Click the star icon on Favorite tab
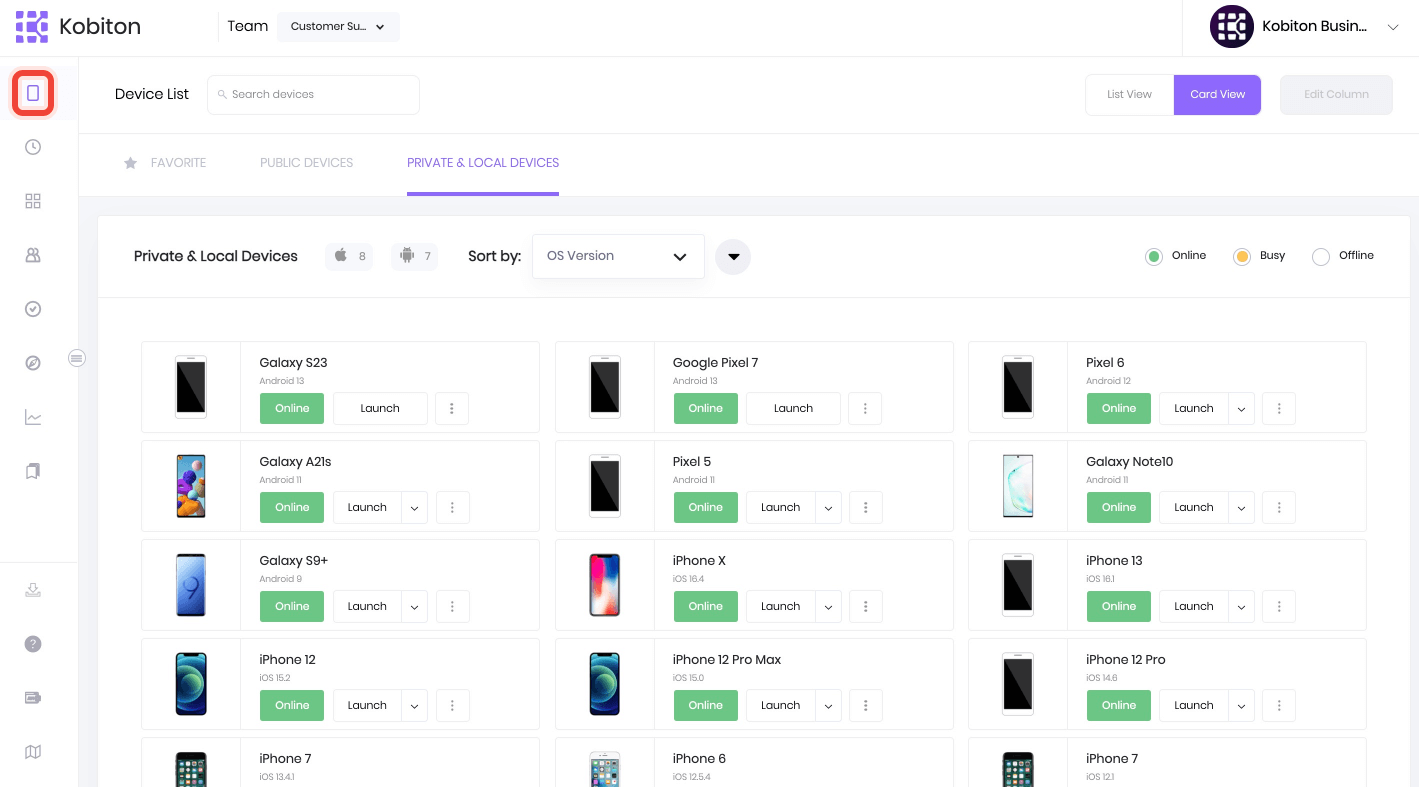 point(130,163)
